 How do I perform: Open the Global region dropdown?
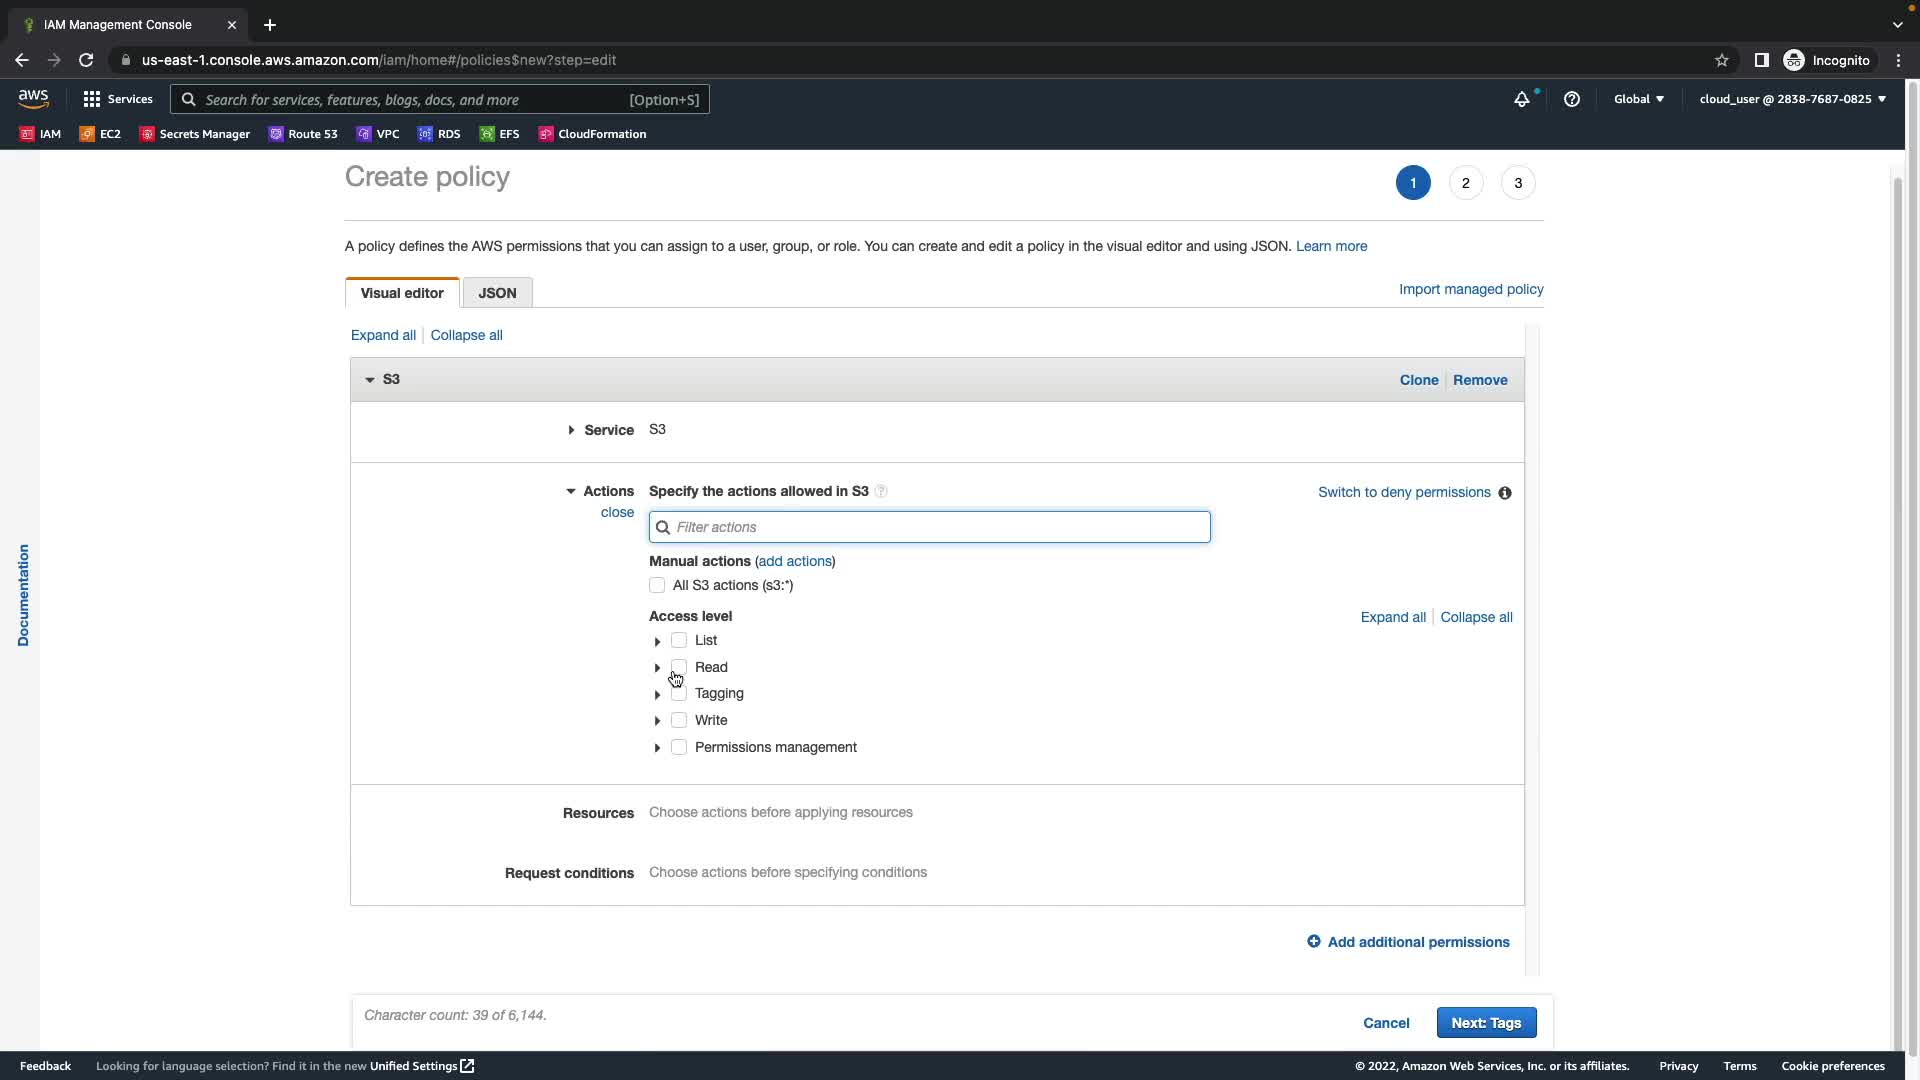[x=1638, y=99]
